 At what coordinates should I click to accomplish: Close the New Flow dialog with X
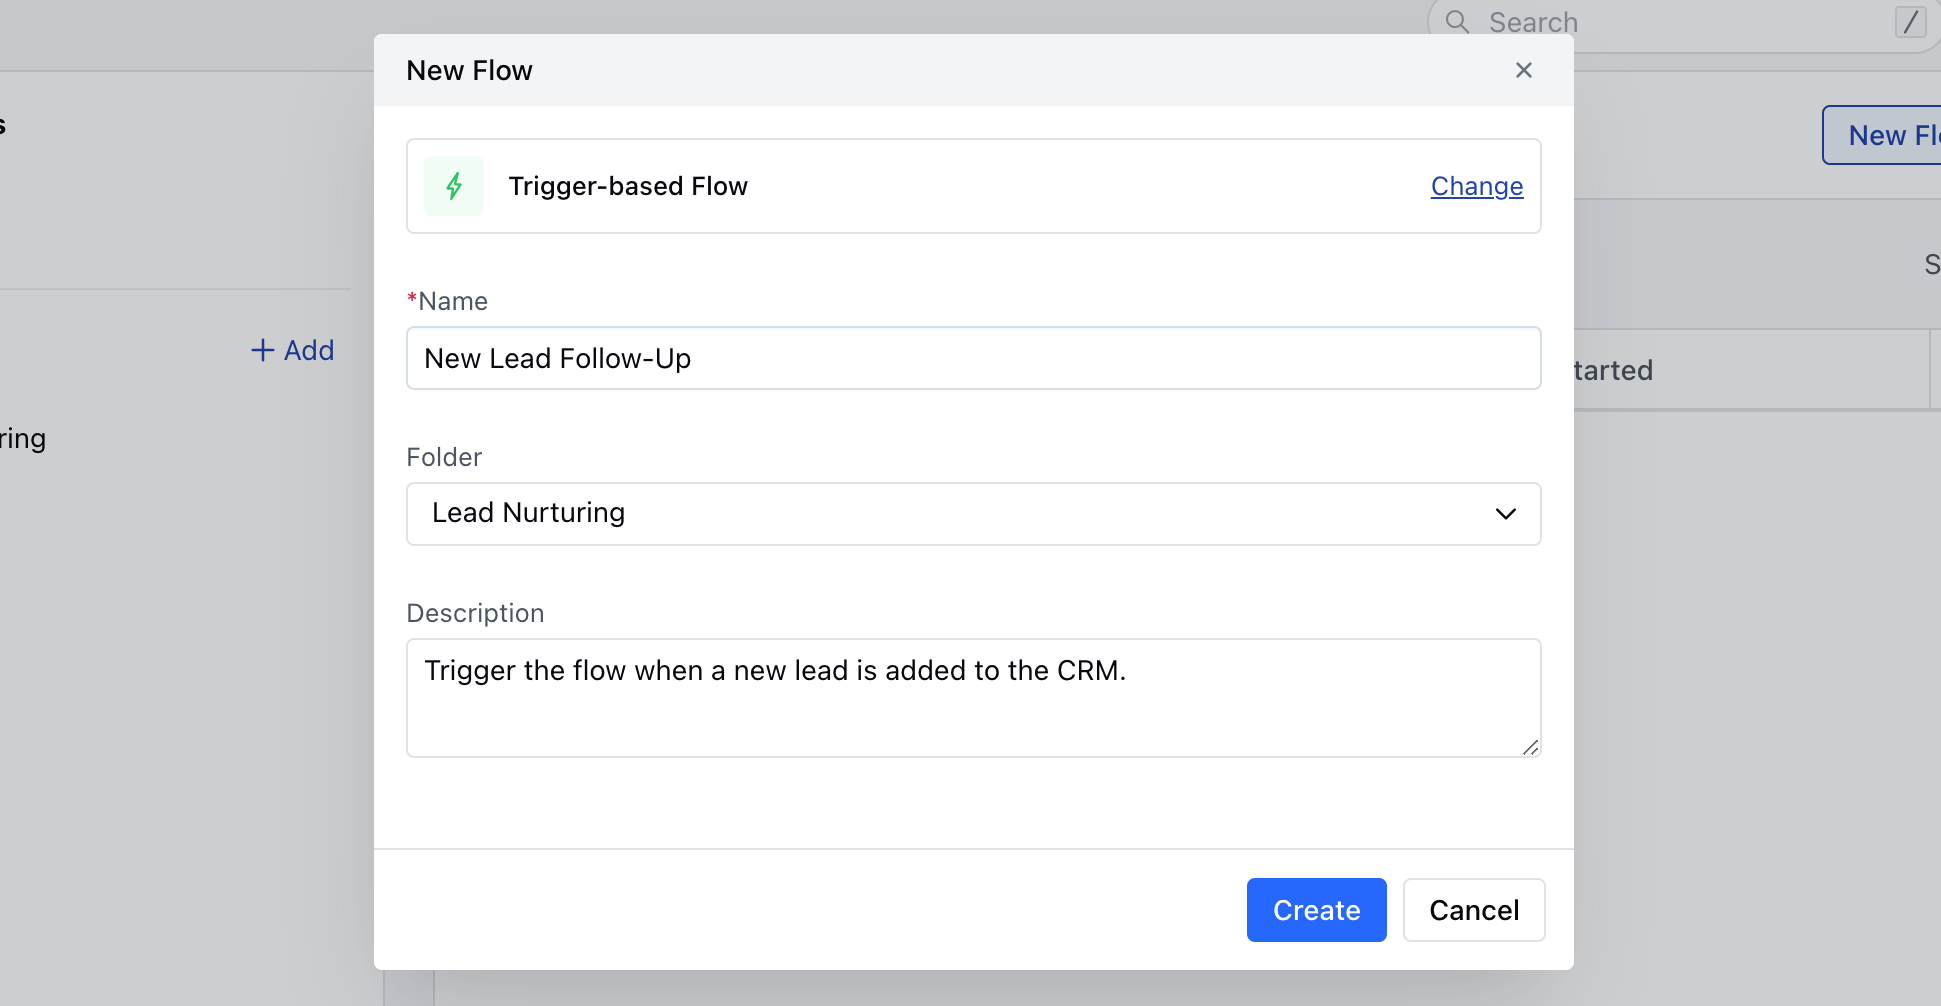click(1523, 70)
